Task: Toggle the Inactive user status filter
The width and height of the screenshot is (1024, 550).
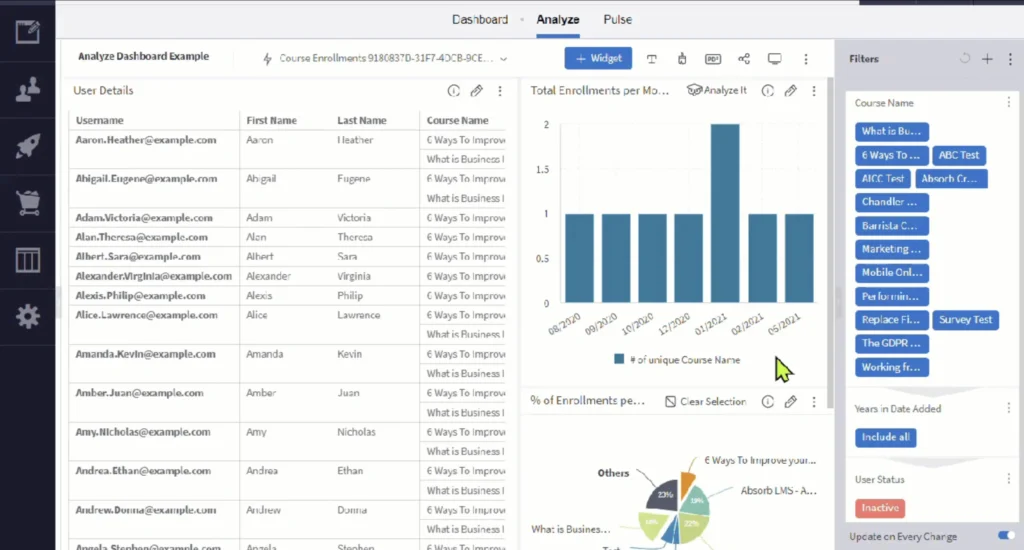Action: tap(880, 508)
